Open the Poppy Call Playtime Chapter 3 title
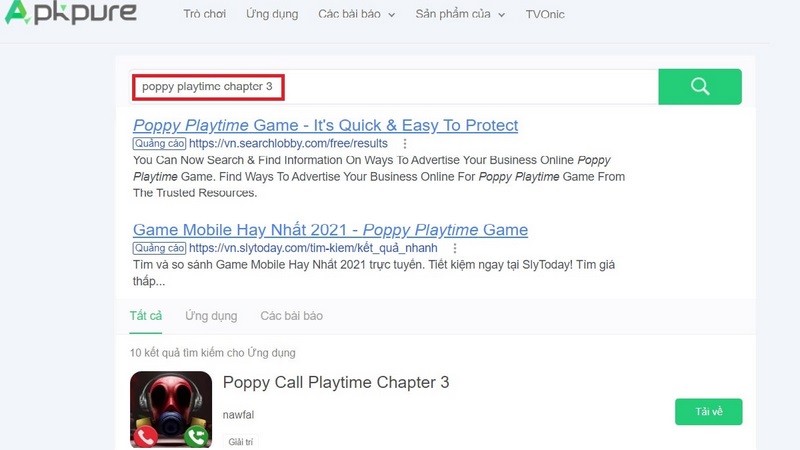Image resolution: width=800 pixels, height=450 pixels. coord(336,383)
